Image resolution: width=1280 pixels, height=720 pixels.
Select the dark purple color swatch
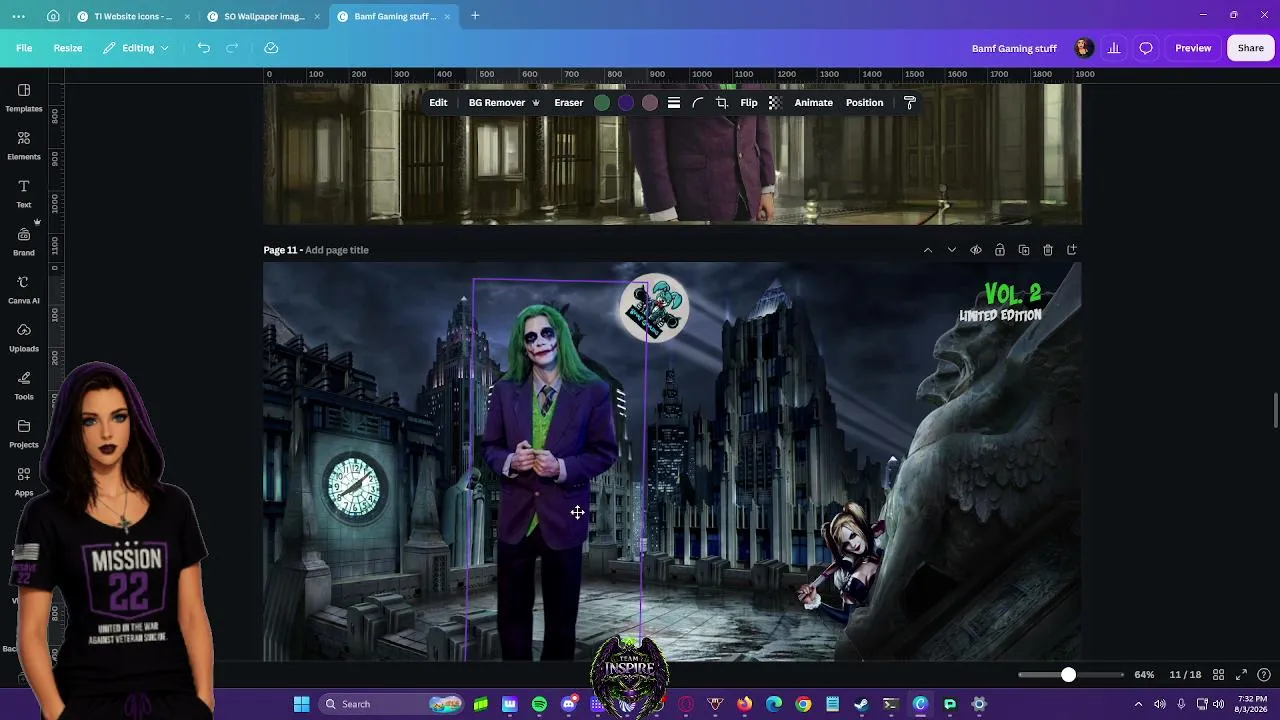[x=626, y=103]
